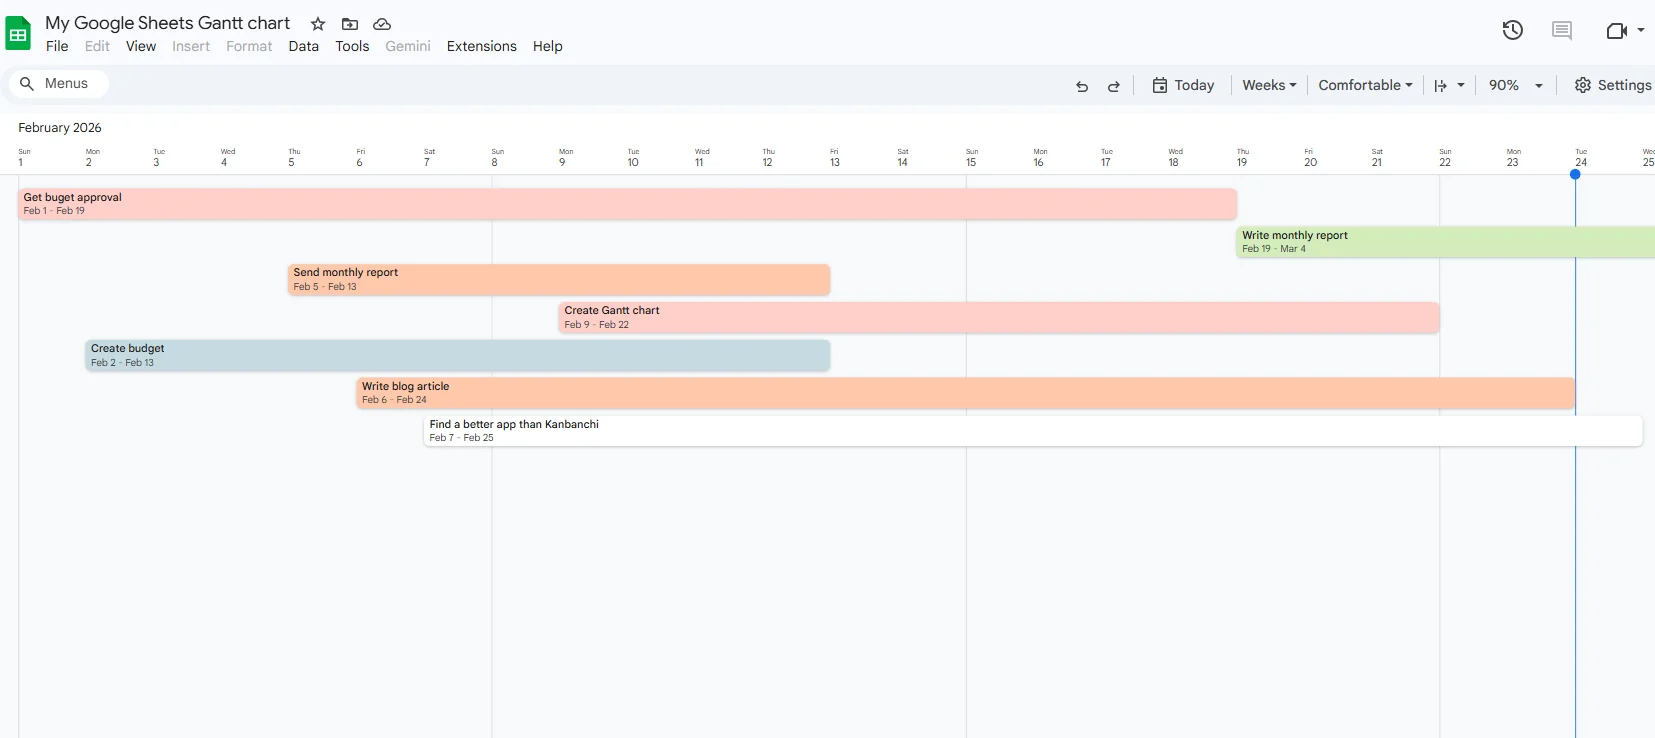Viewport: 1655px width, 738px height.
Task: Click the move to folder icon
Action: point(350,24)
